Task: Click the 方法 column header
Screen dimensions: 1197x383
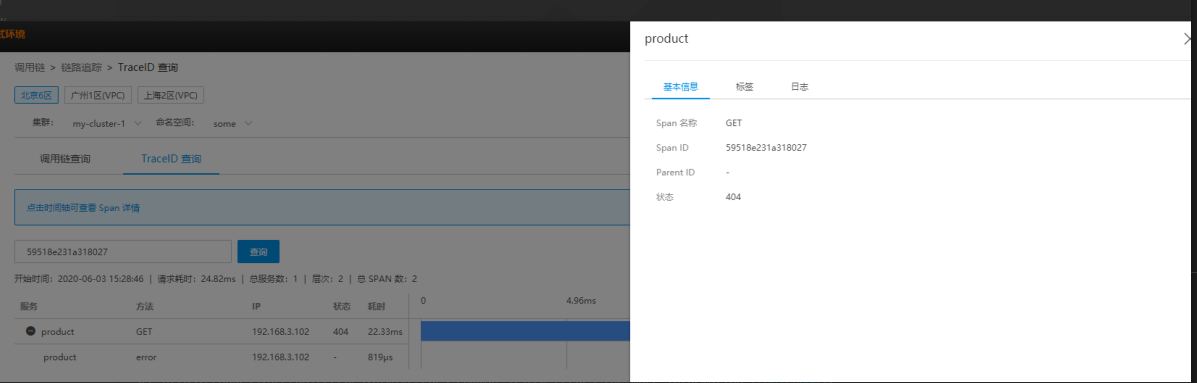Action: click(x=145, y=306)
